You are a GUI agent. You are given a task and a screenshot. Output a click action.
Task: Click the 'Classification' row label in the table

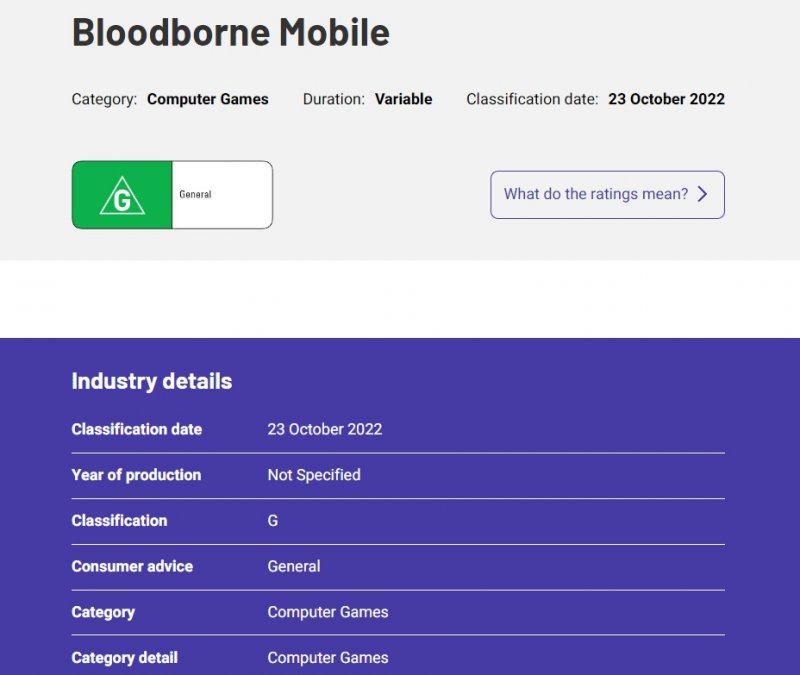[119, 521]
